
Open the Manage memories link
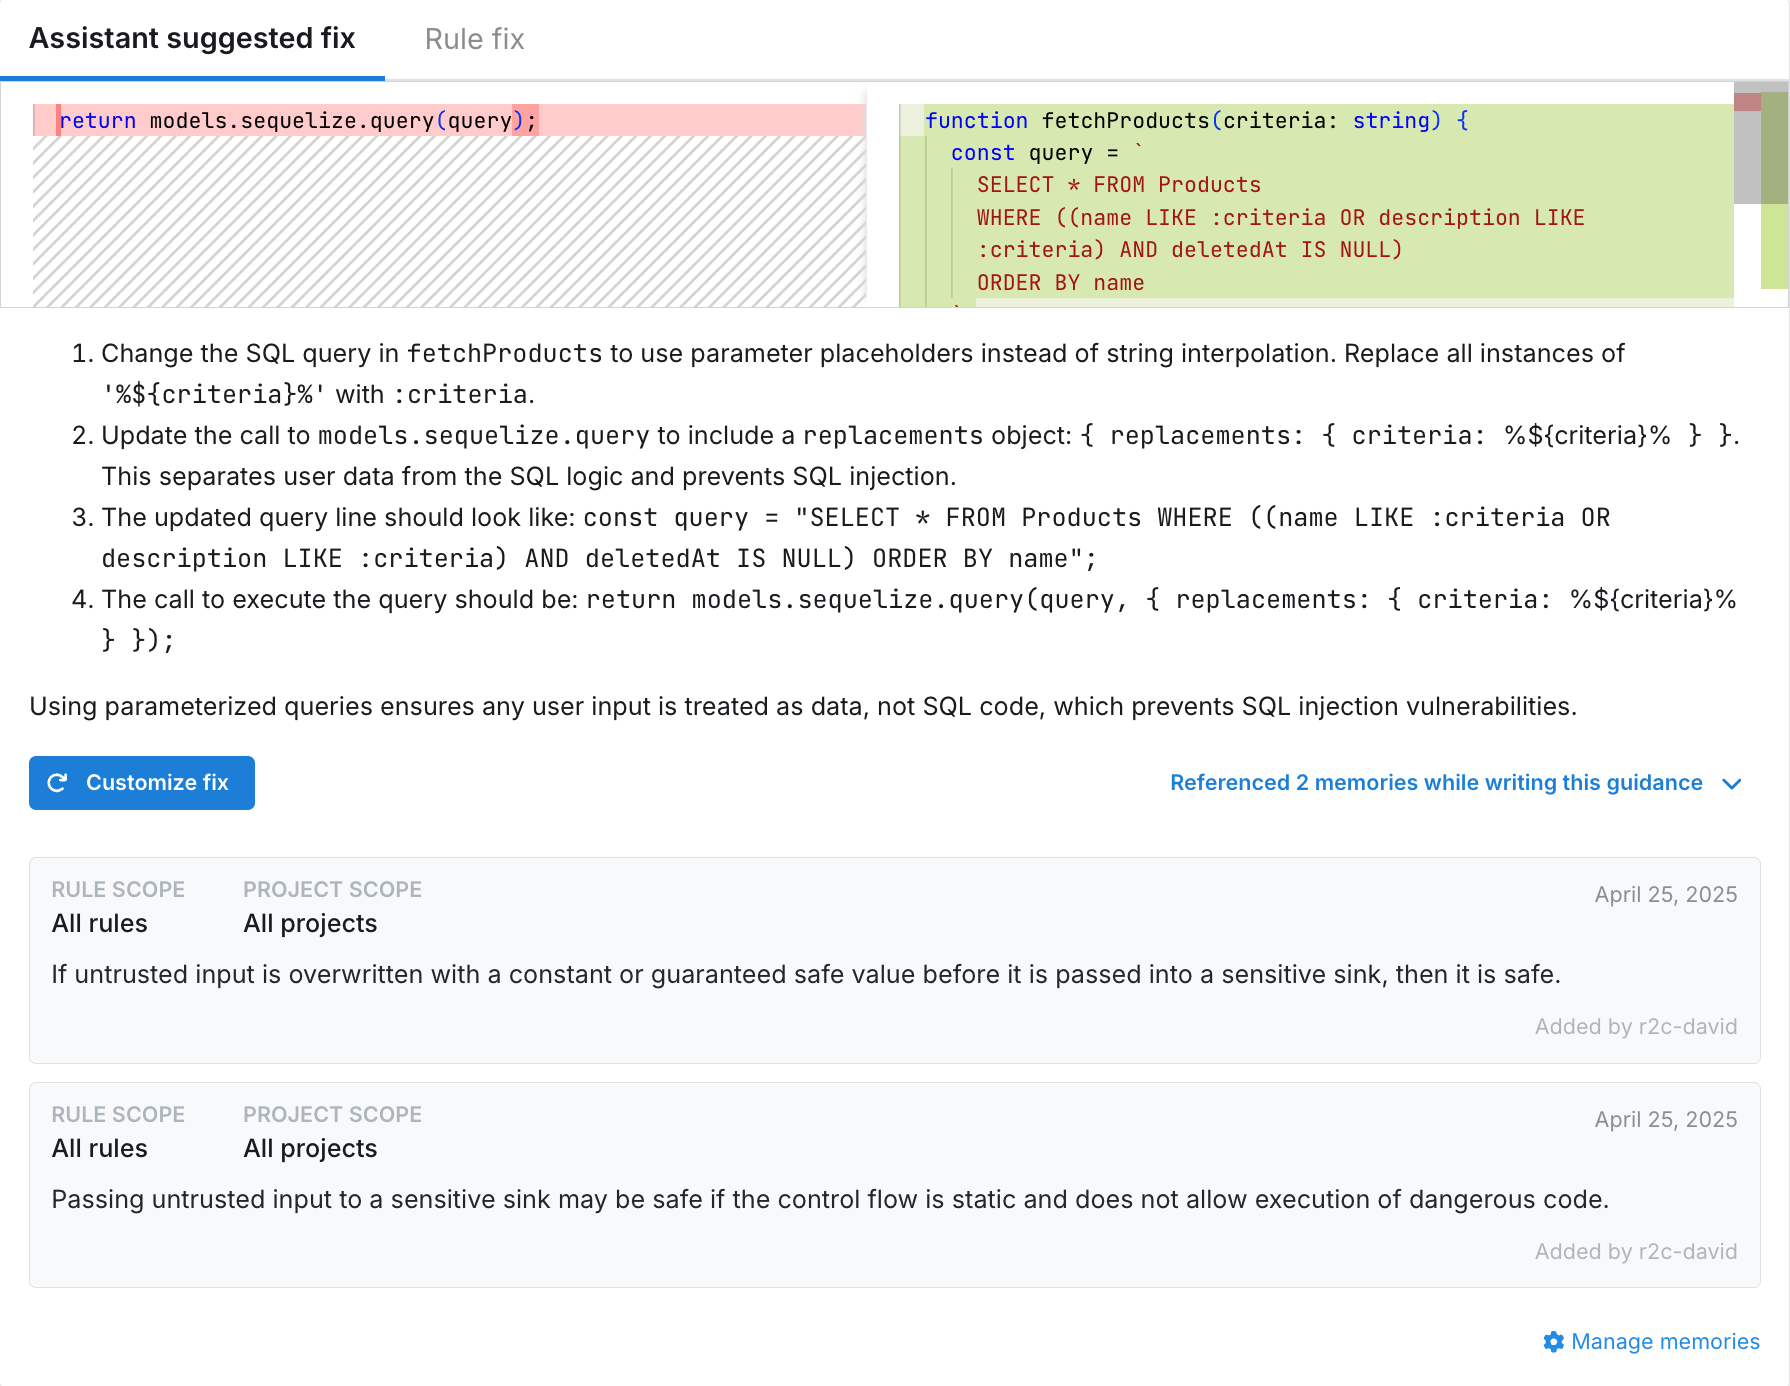[1665, 1342]
